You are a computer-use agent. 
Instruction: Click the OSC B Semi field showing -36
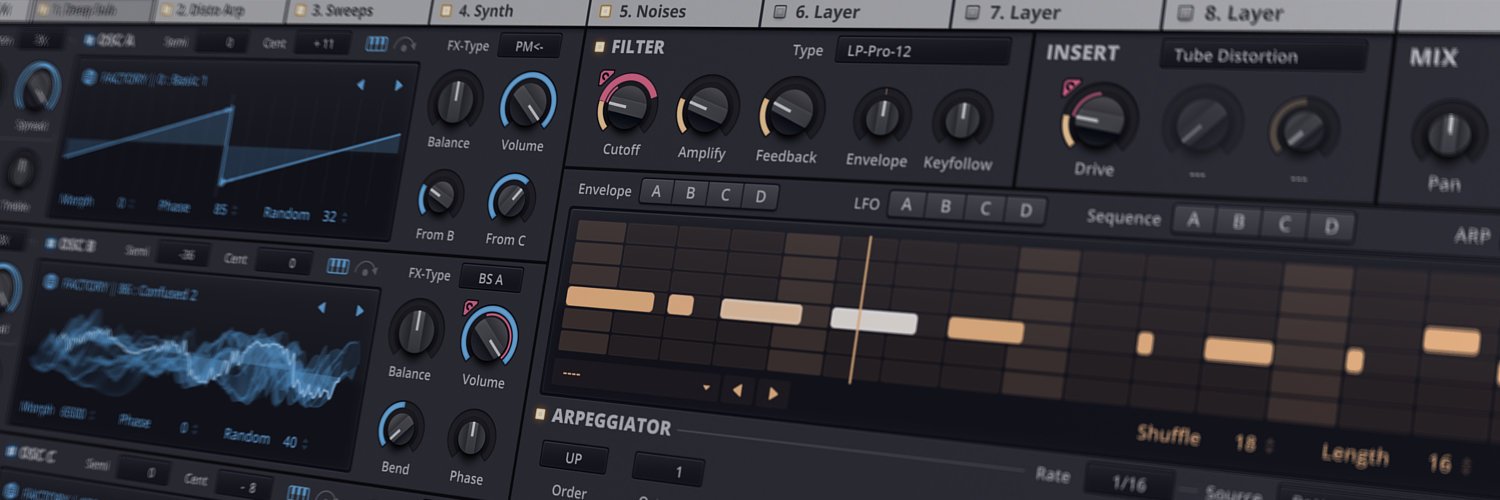tap(182, 253)
